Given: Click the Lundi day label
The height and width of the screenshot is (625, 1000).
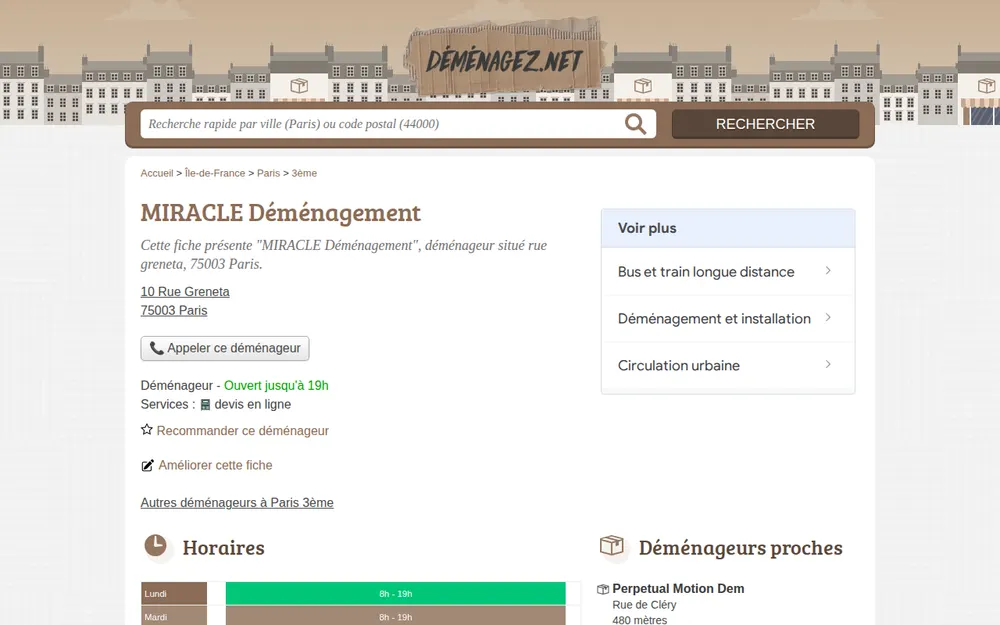Looking at the screenshot, I should (174, 593).
